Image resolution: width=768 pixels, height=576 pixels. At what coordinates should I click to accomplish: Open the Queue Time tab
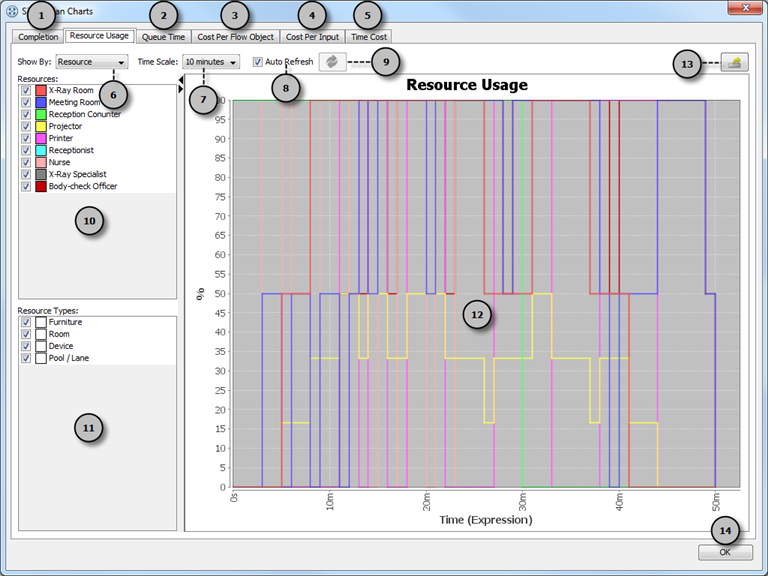coord(164,37)
